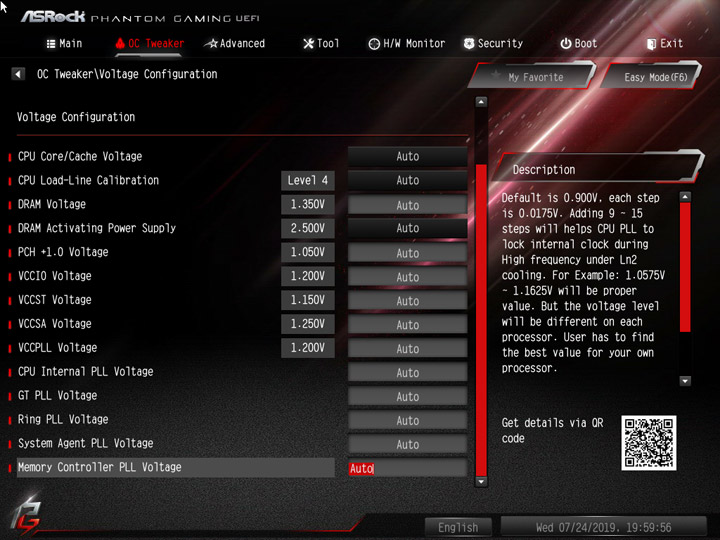
Task: Open DRAM Activating Power Supply Auto dropdown
Action: (x=408, y=228)
